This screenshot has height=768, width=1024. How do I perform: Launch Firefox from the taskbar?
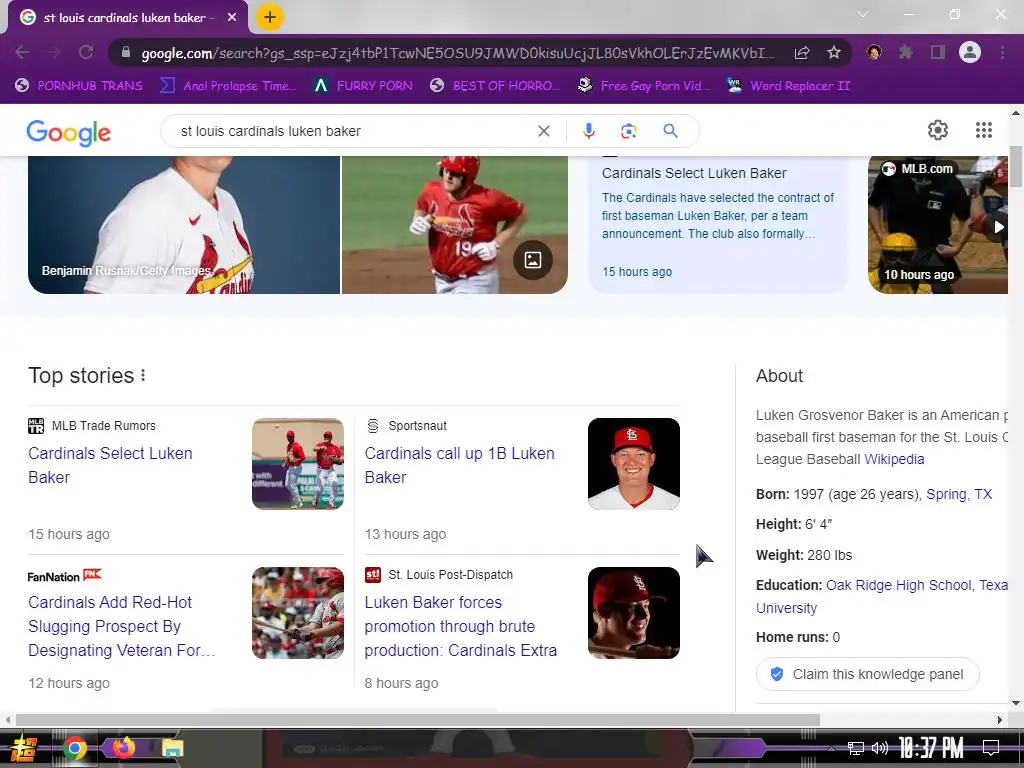click(x=123, y=747)
